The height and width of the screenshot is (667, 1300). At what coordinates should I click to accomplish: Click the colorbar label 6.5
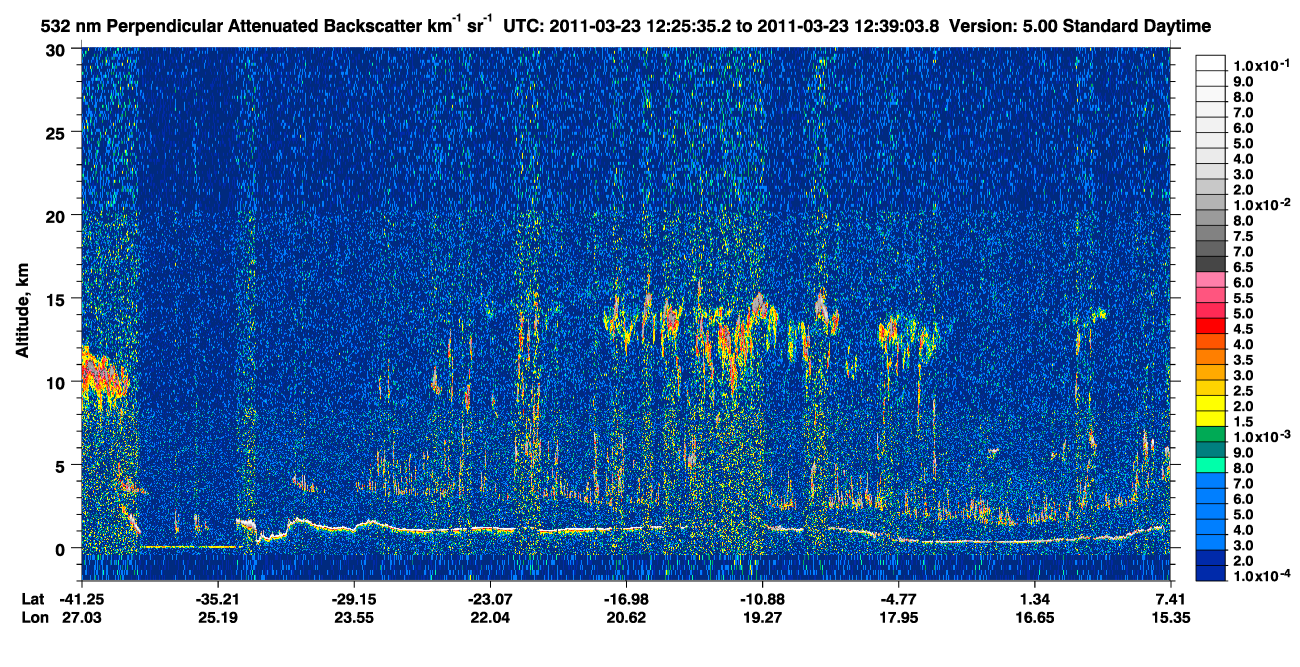[1243, 267]
